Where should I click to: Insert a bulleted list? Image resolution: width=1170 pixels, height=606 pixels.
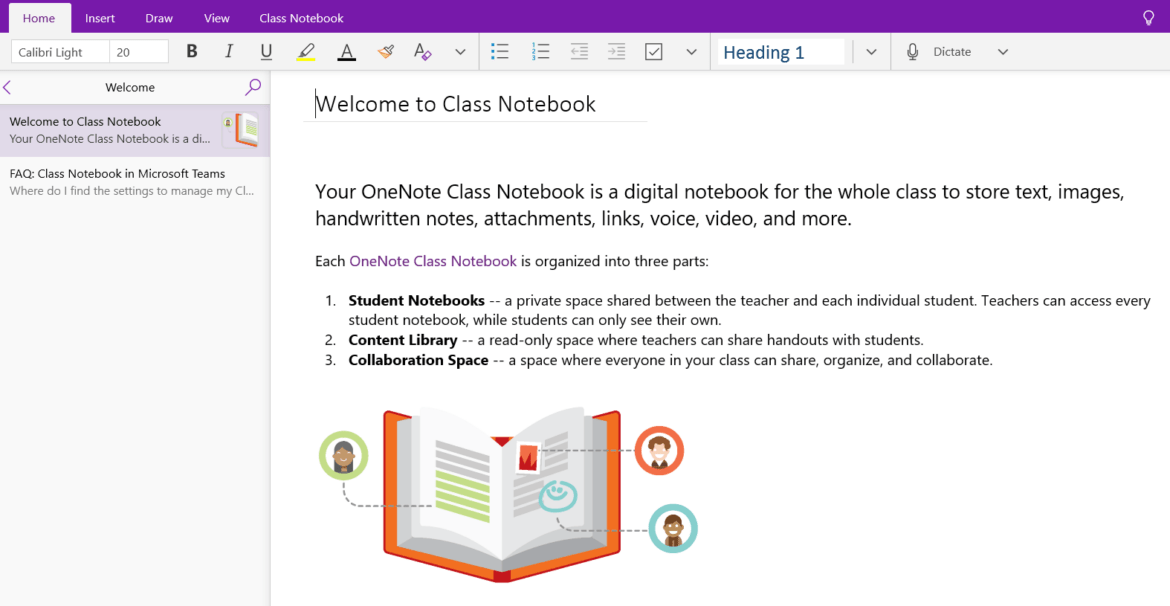[499, 51]
